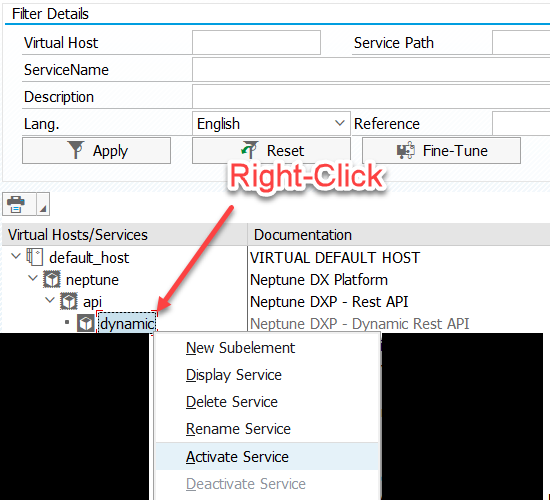Screen dimensions: 550x500
Task: Click the 'Neptune DXP - Rest API' text
Action: click(329, 302)
